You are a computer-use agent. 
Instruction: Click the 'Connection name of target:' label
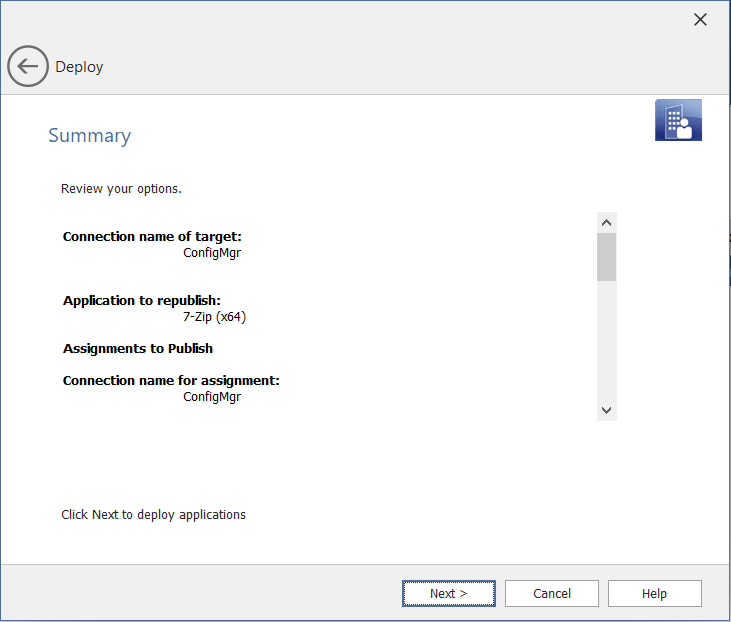point(152,237)
